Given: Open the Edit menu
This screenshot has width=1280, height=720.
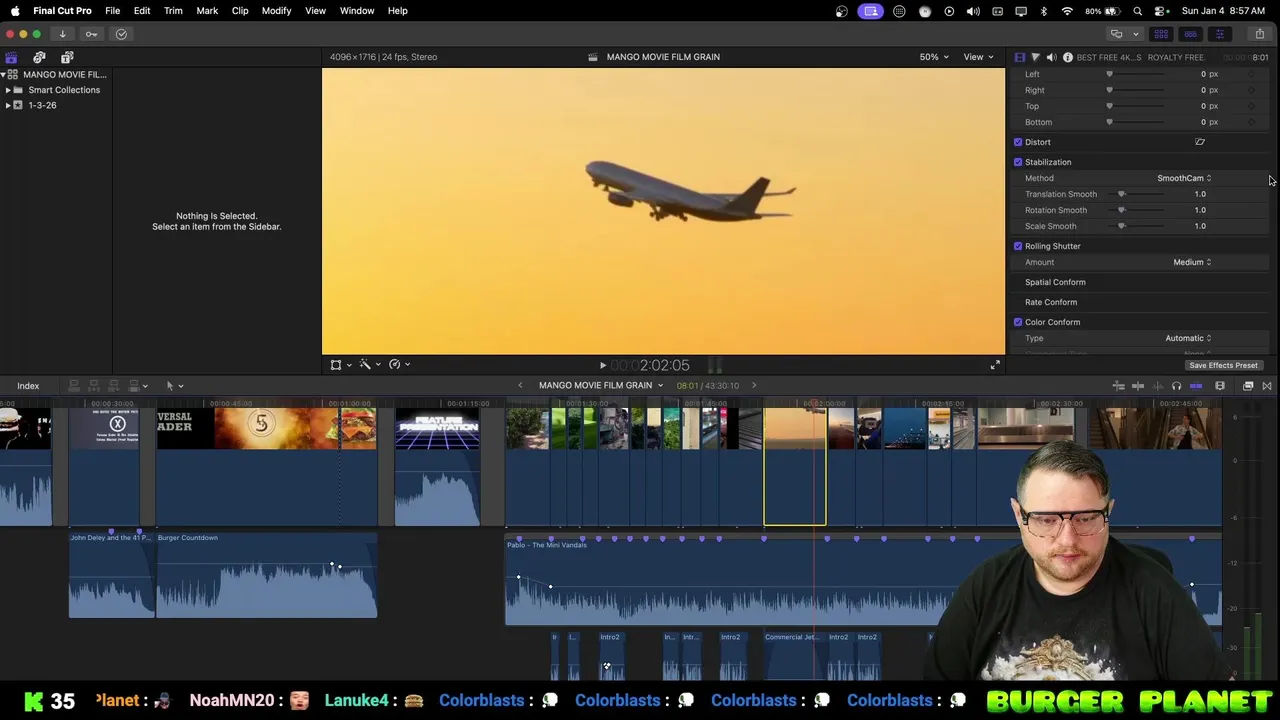Looking at the screenshot, I should point(142,11).
